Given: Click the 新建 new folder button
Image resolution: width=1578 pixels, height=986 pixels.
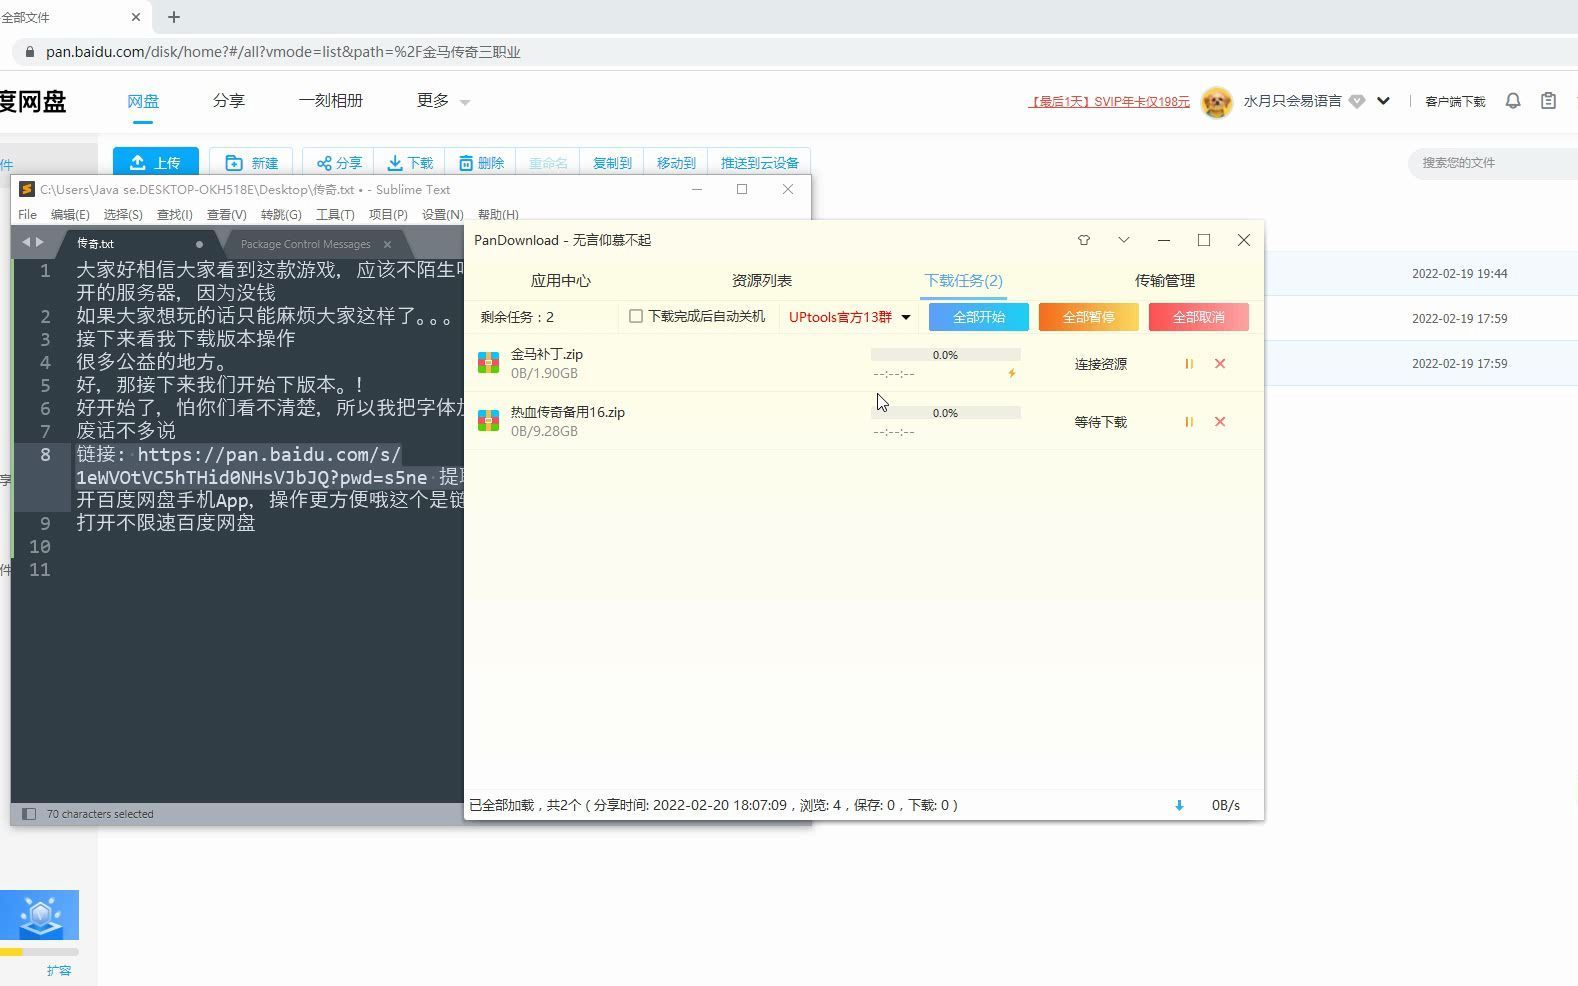Looking at the screenshot, I should (x=251, y=162).
